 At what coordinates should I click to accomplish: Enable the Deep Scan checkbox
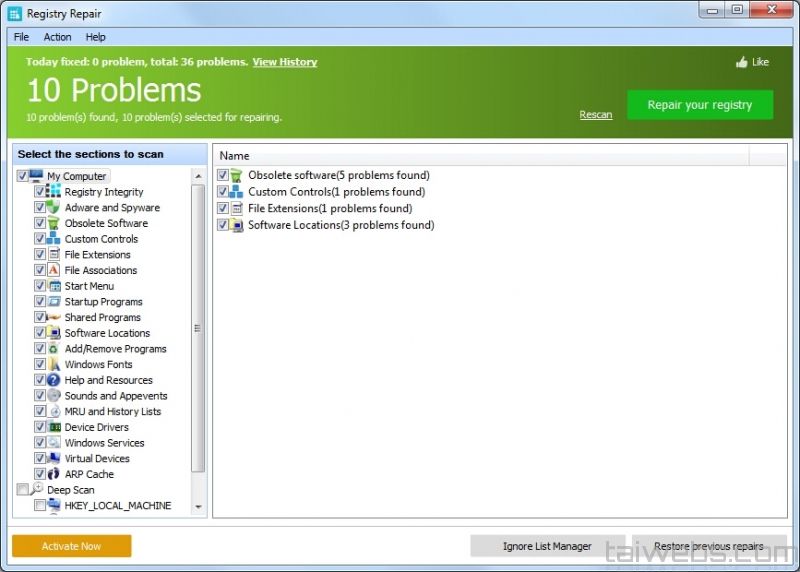[23, 490]
